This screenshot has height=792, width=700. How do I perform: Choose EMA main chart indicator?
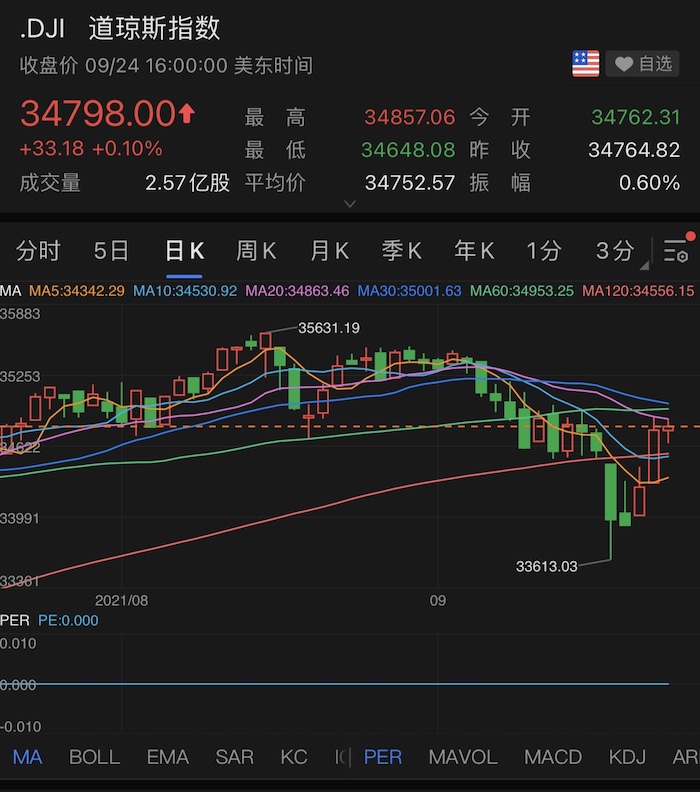pyautogui.click(x=168, y=757)
